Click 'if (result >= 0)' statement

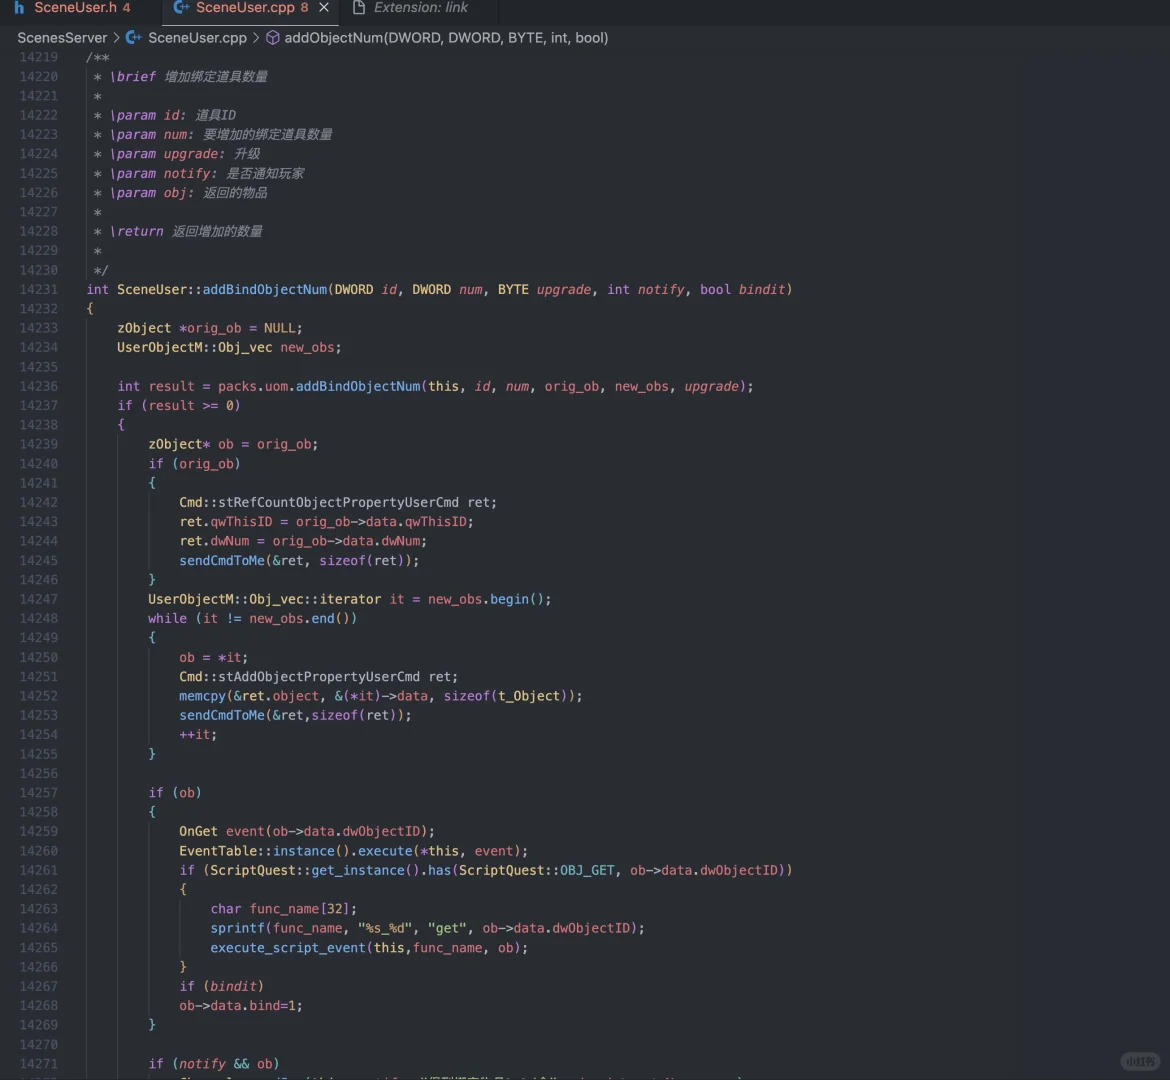(x=179, y=406)
